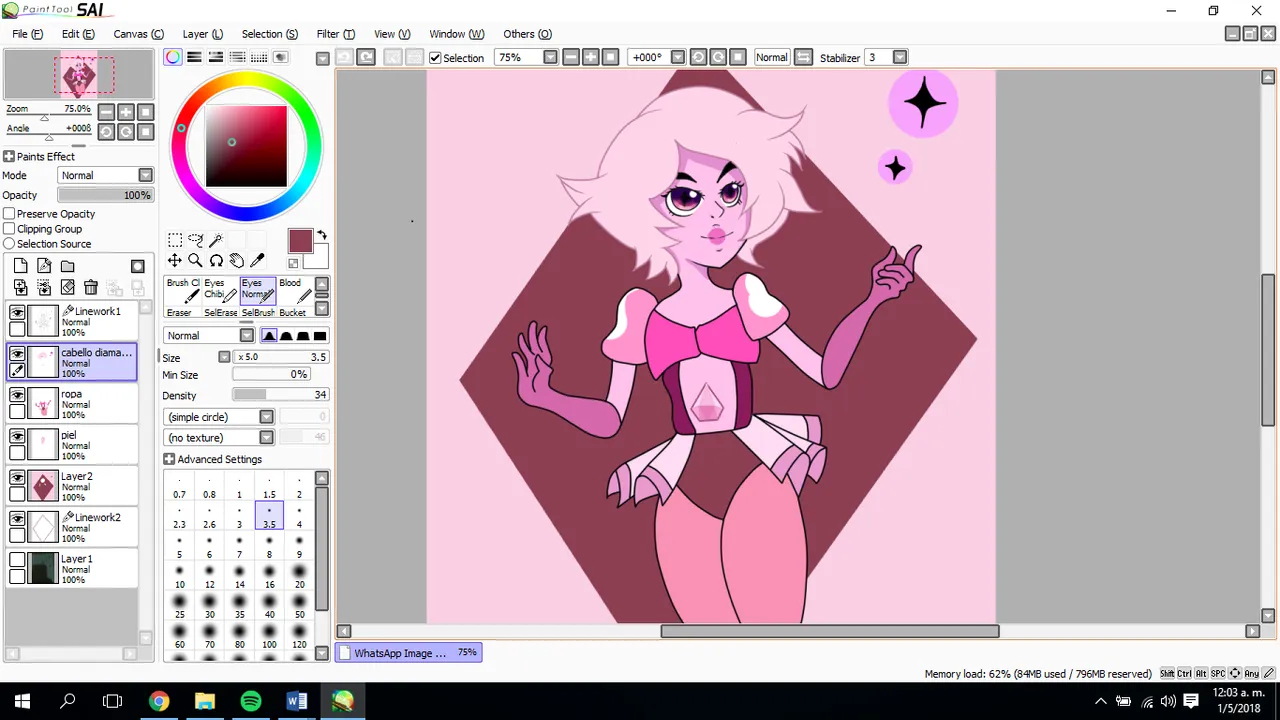
Task: Select the Blood brush preset
Action: point(295,290)
